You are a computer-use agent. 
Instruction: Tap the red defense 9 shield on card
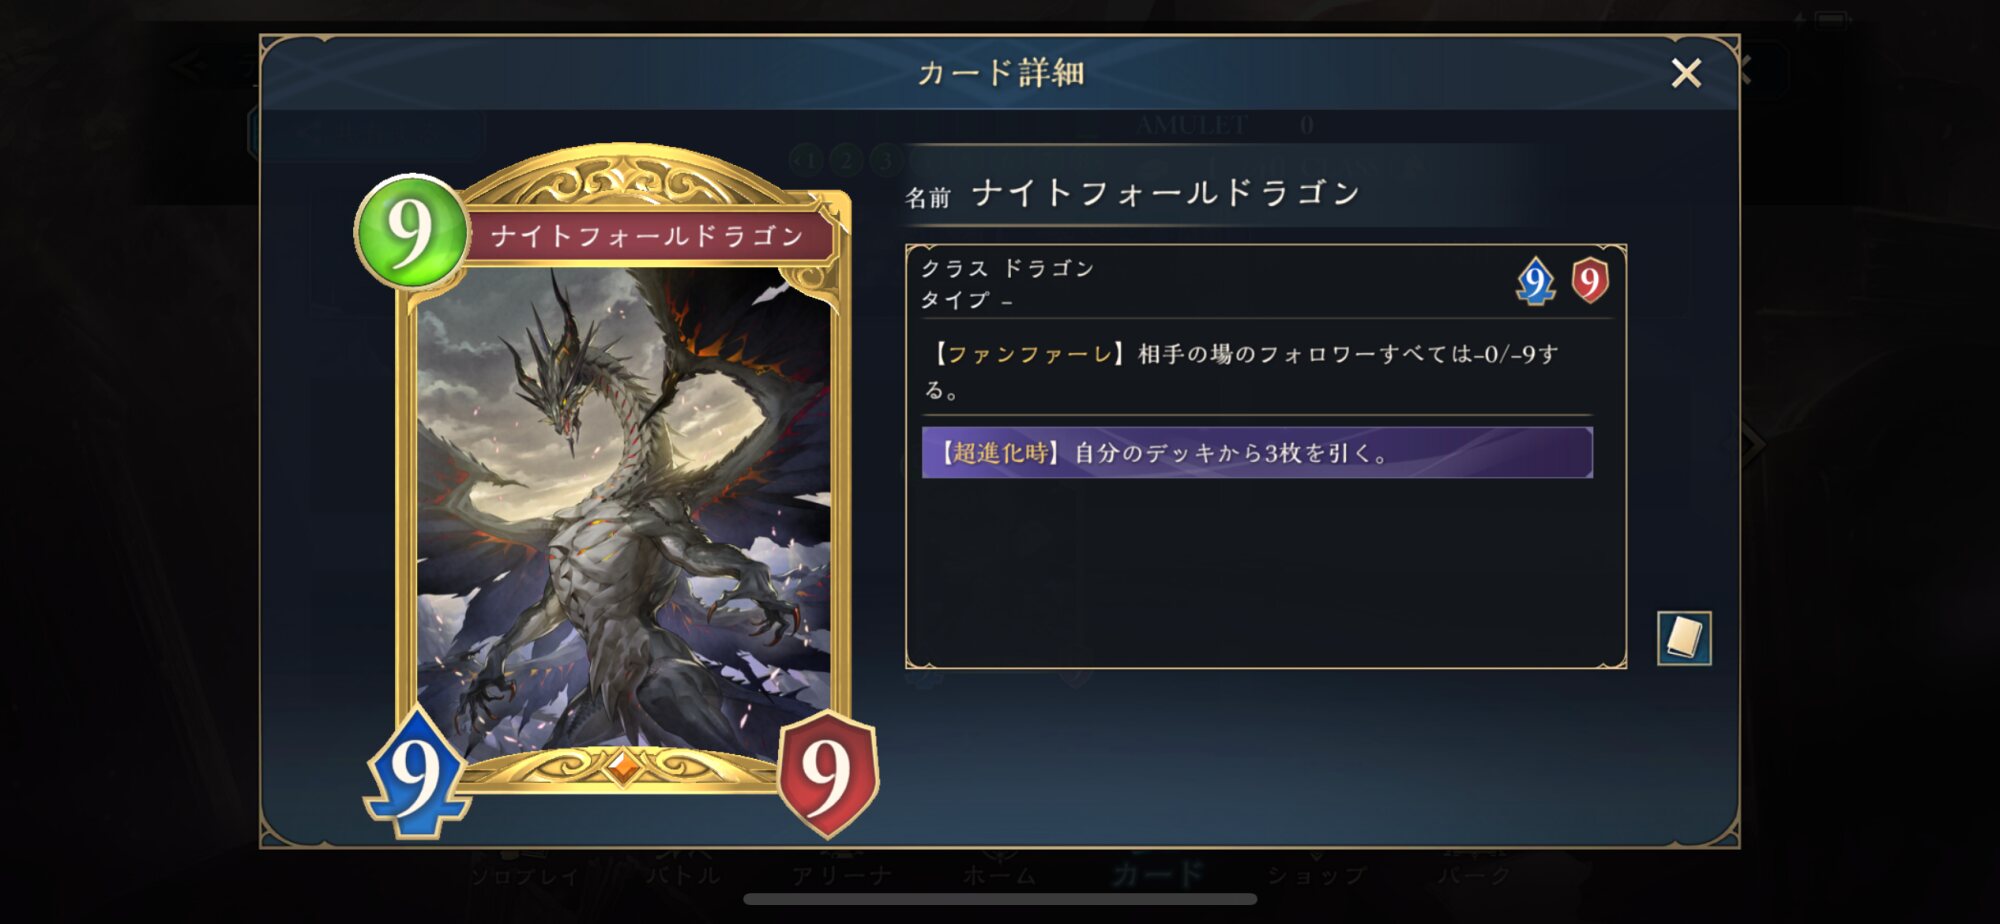[827, 773]
